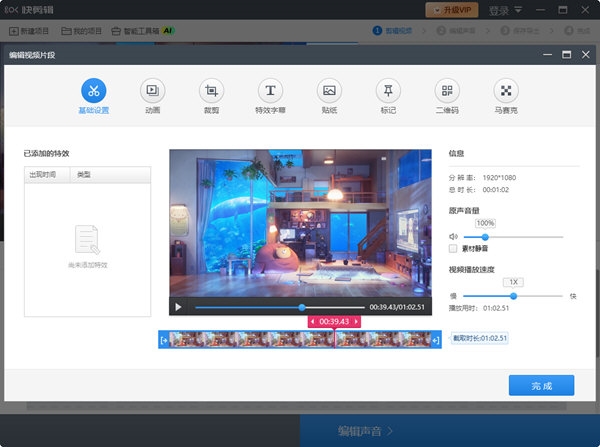Click the 类型 column header
Screen dimensions: 600x447
[85, 175]
